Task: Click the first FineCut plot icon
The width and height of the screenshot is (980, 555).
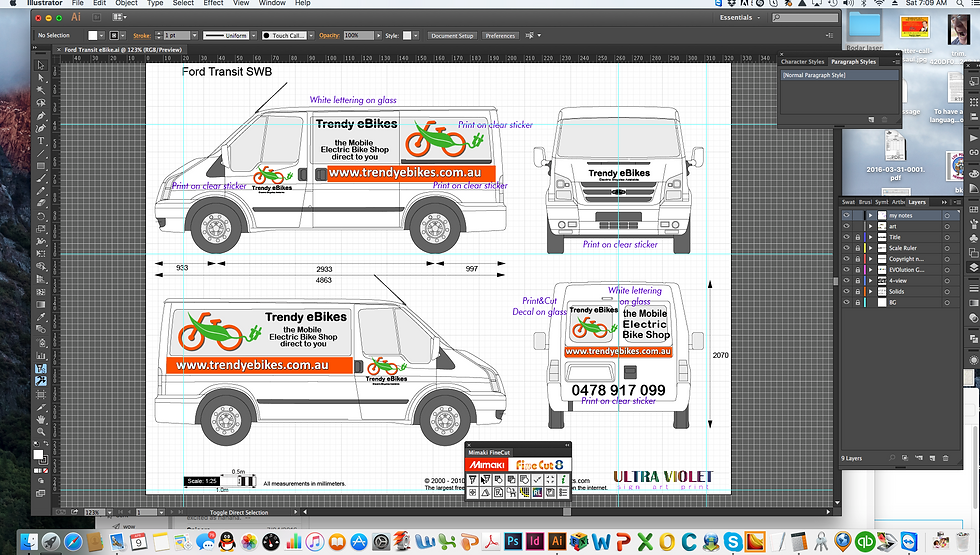Action: point(472,480)
